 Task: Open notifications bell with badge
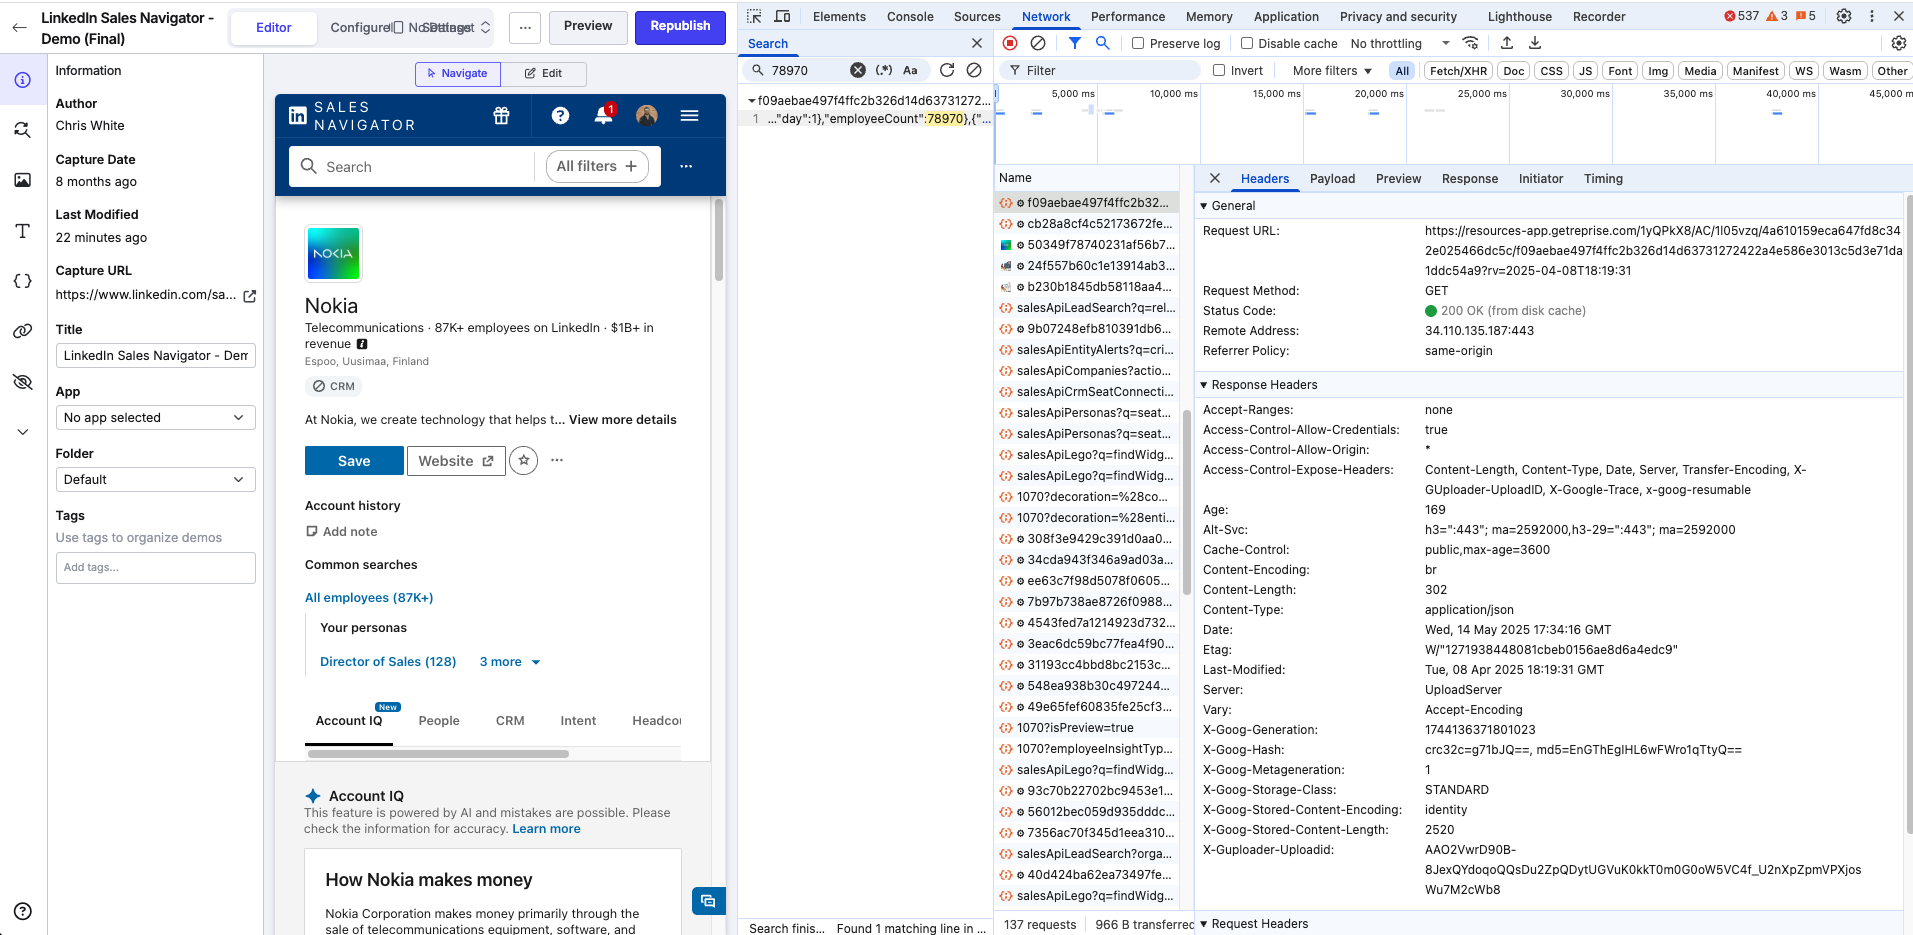pos(604,115)
